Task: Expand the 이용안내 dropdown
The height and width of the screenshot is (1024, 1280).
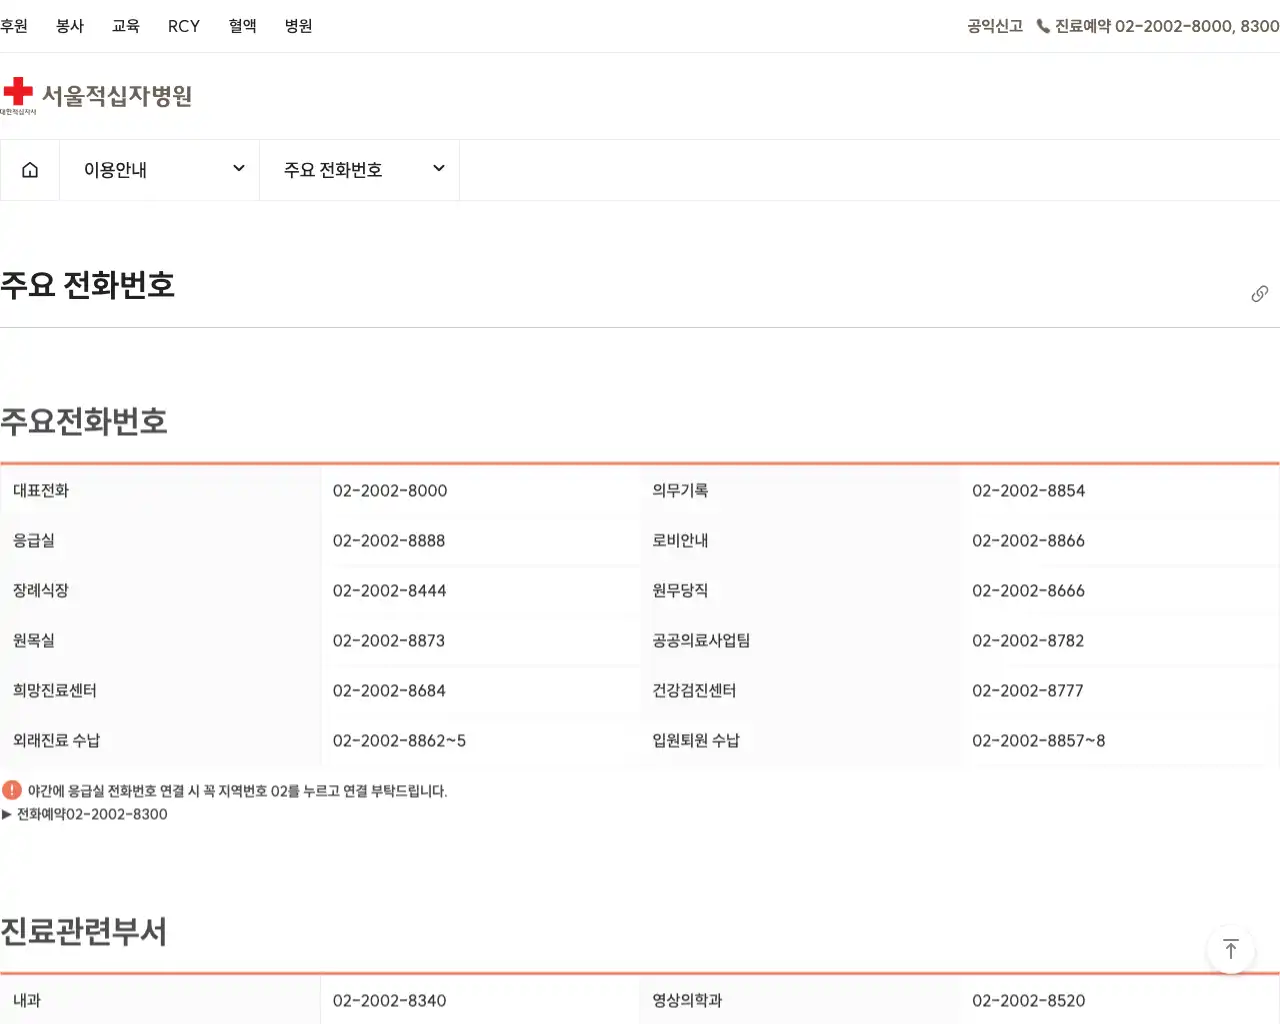Action: 115,169
